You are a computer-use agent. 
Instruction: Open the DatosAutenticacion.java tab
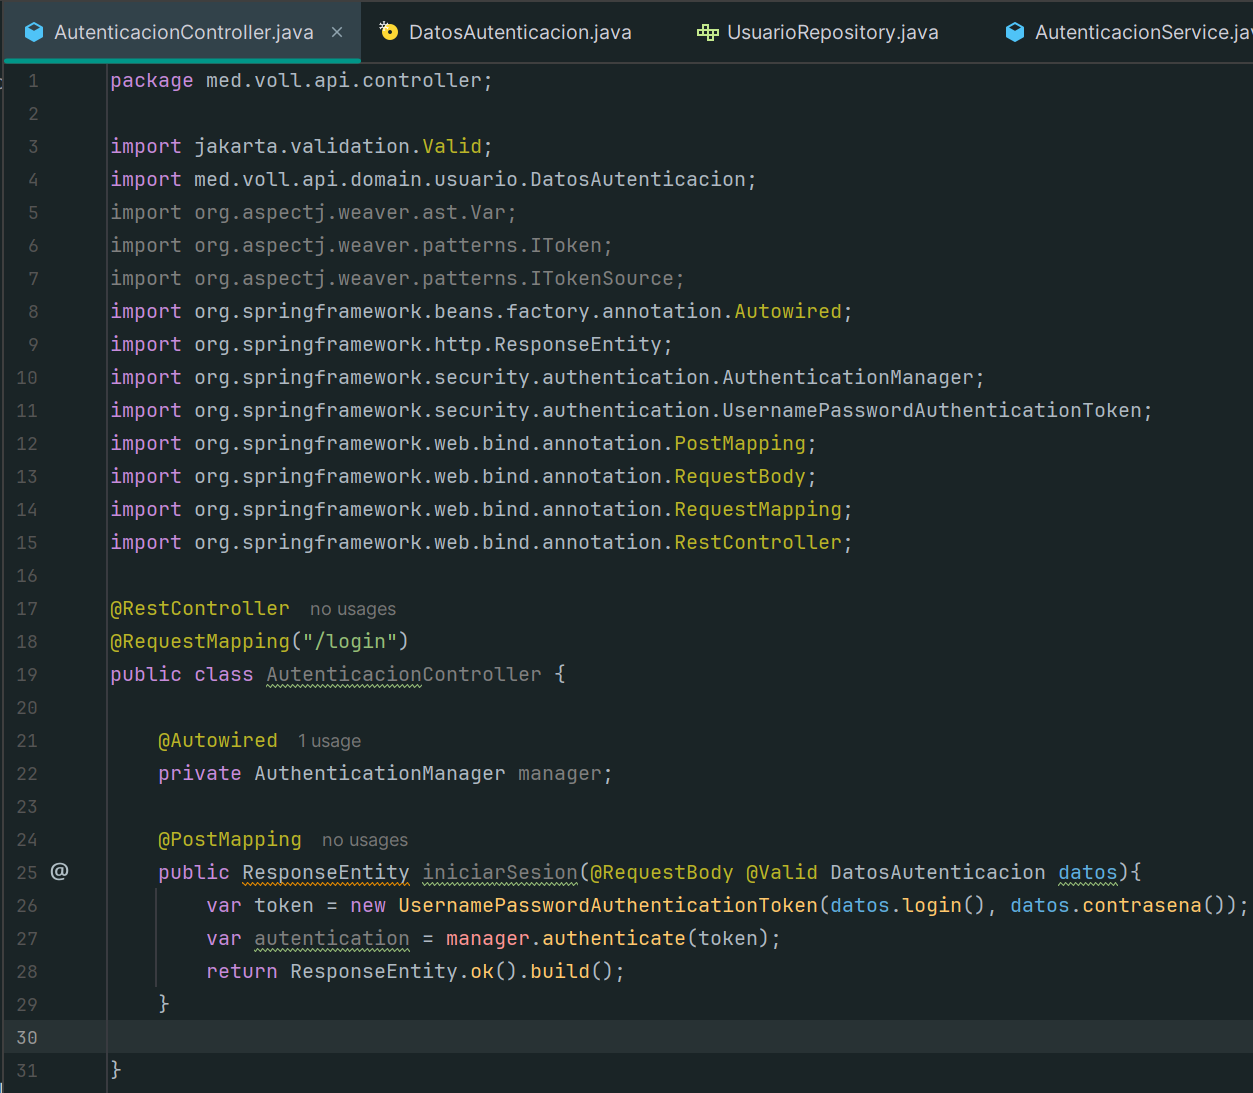(x=520, y=32)
